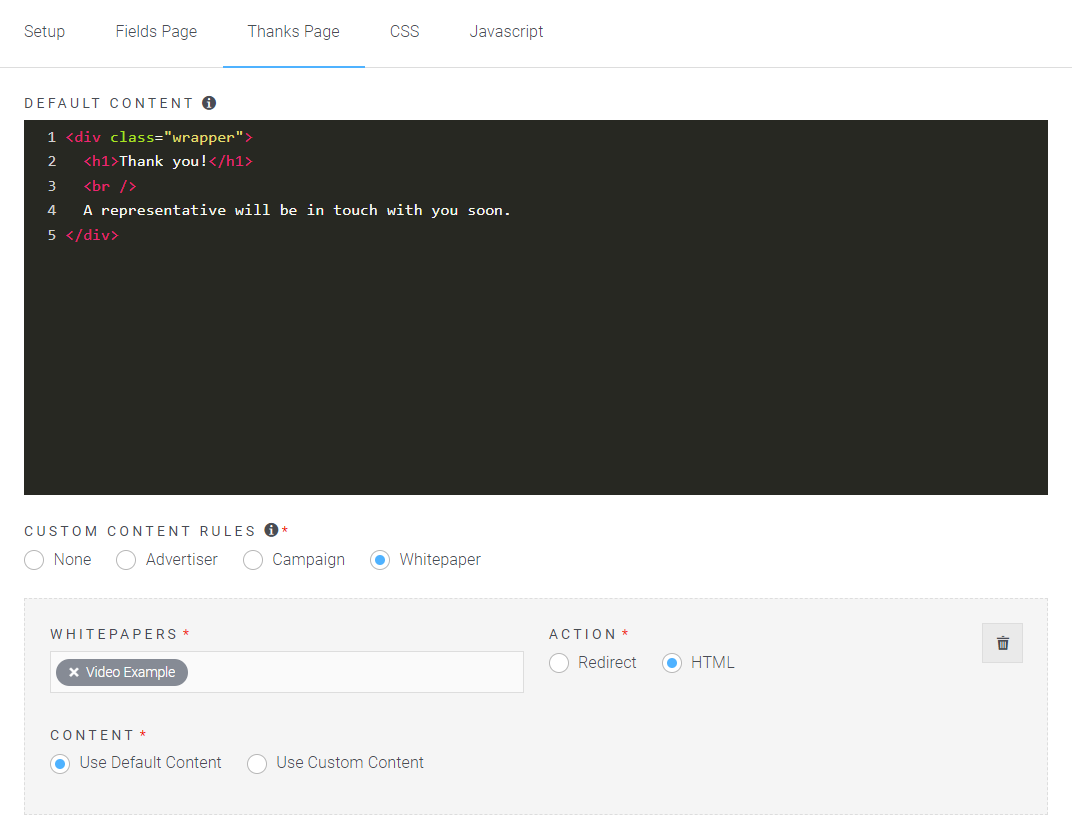Open the CSS tab
The width and height of the screenshot is (1072, 829).
point(404,31)
